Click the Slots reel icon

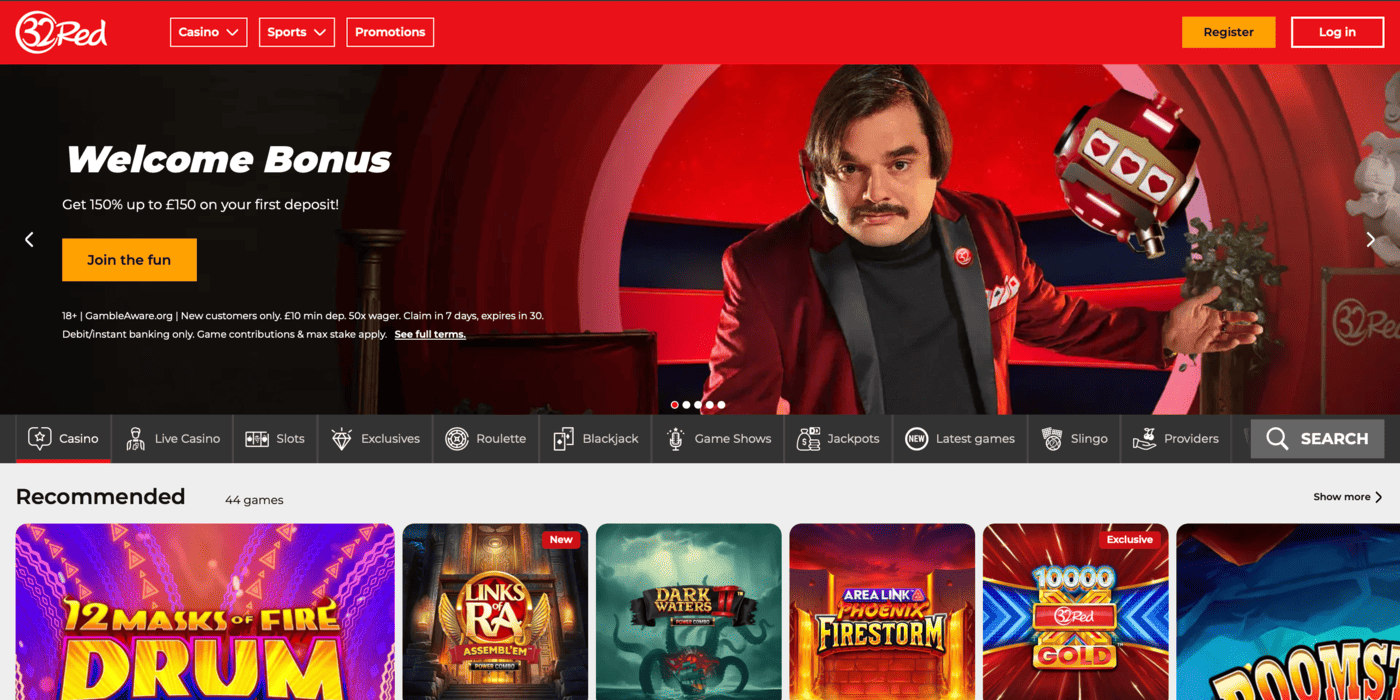tap(257, 439)
